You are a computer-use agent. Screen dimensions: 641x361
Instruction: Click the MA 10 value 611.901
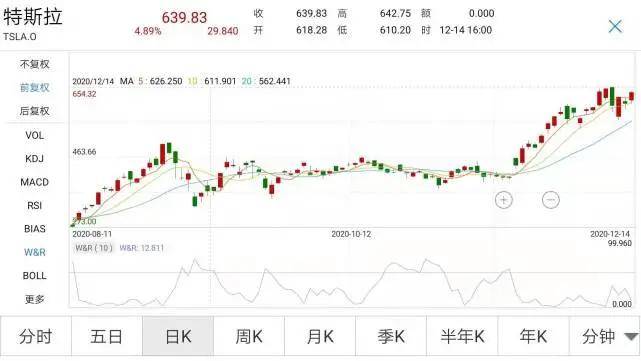[x=220, y=81]
